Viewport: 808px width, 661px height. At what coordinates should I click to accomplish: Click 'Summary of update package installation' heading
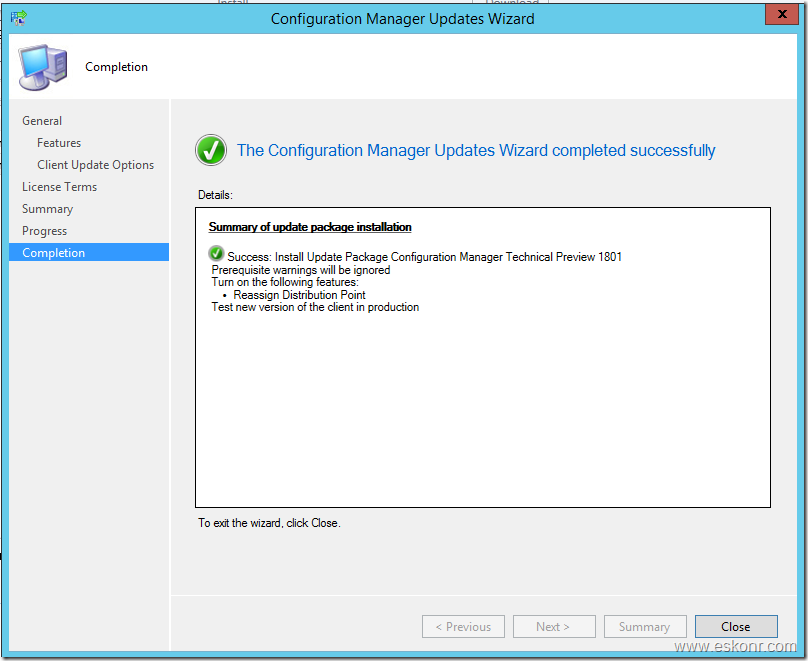click(x=310, y=227)
